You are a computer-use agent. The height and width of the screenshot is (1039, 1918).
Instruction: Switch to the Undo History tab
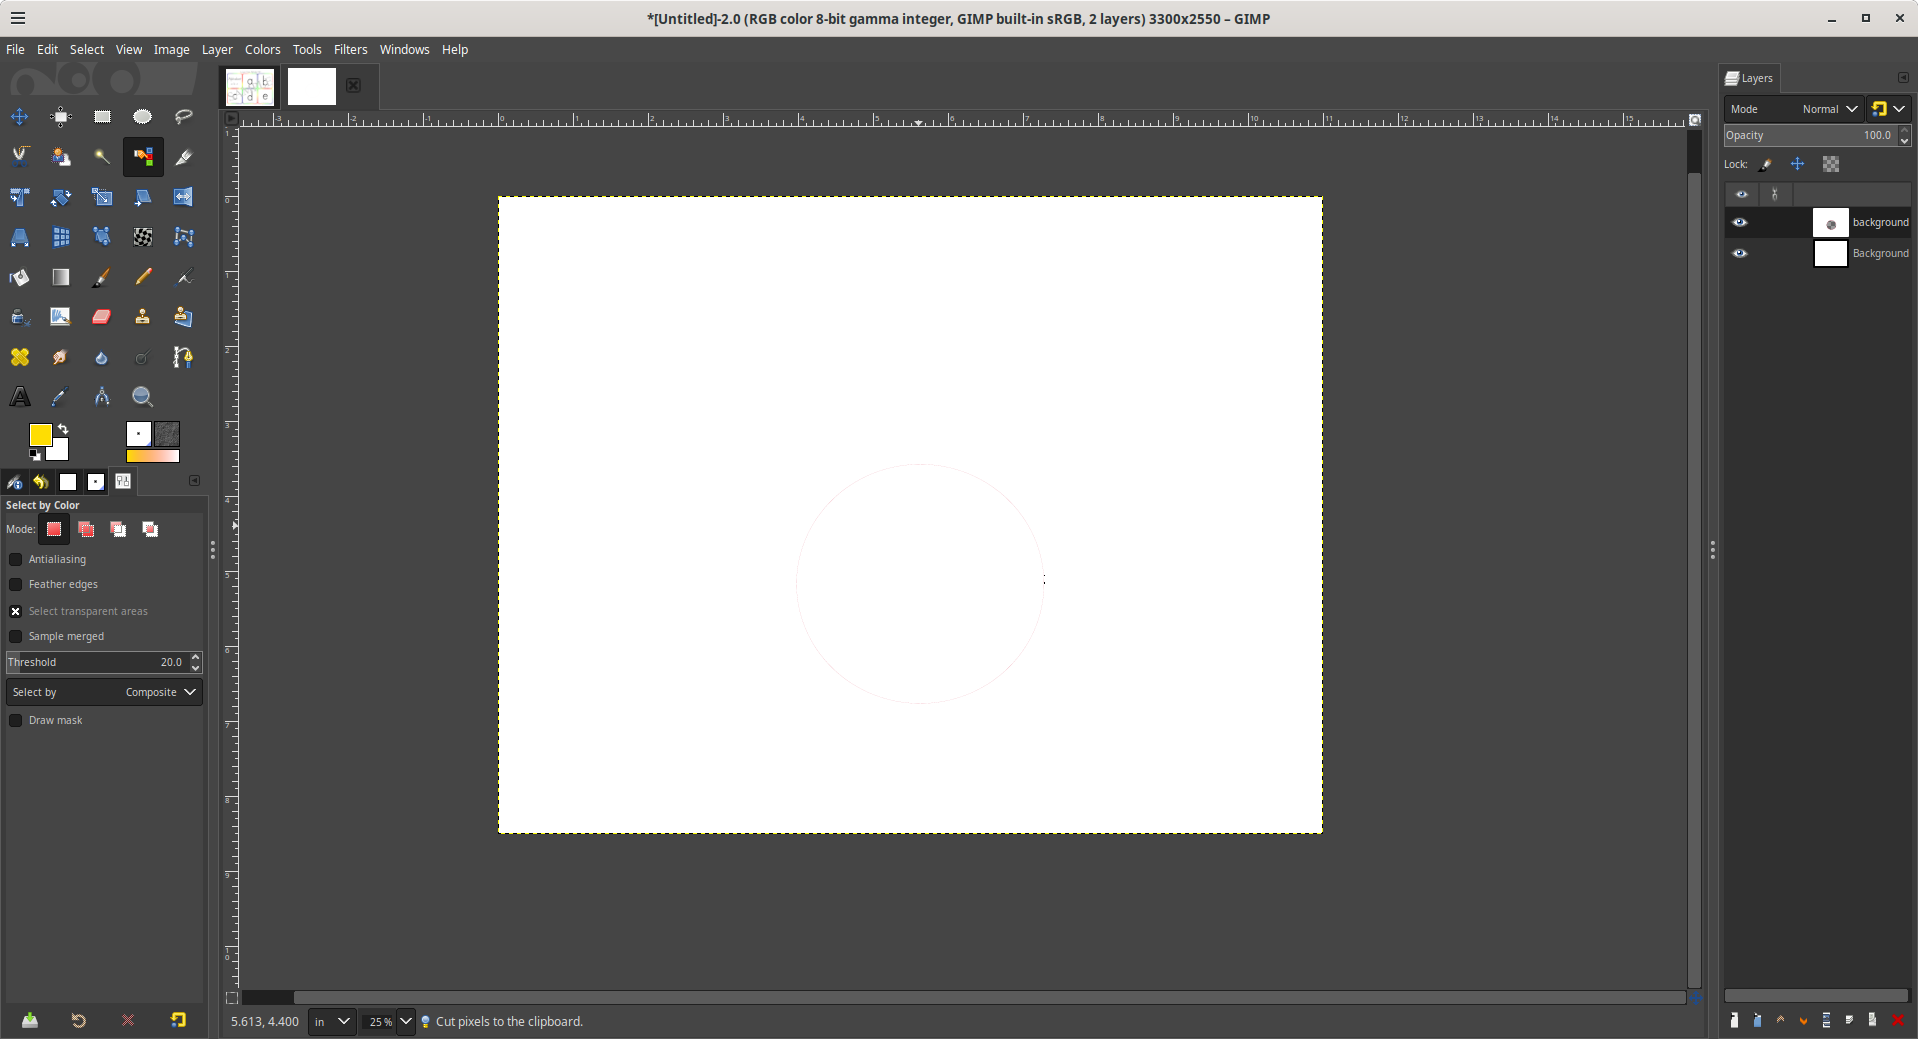point(41,482)
